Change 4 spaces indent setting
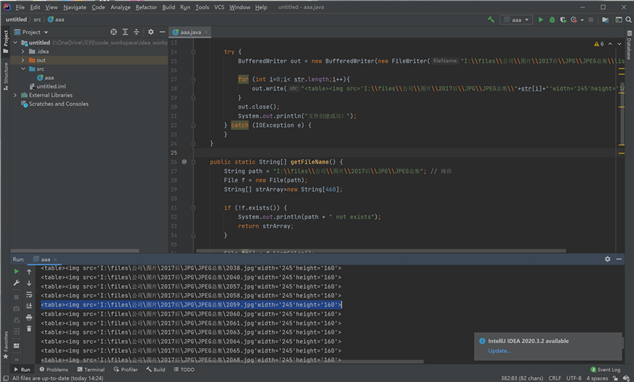The width and height of the screenshot is (634, 382). click(x=597, y=378)
